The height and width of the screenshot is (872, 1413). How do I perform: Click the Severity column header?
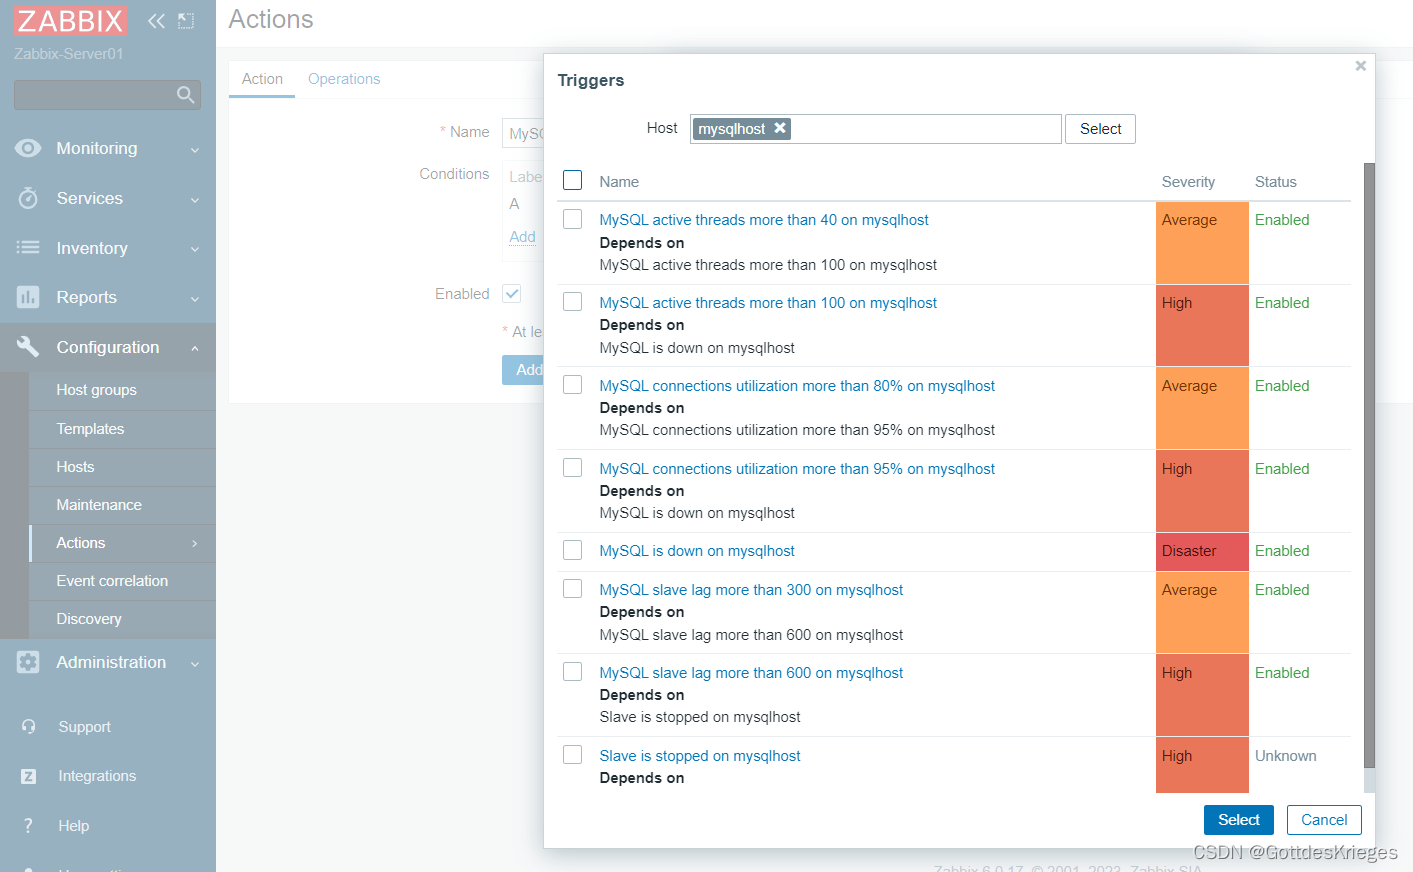pos(1188,182)
